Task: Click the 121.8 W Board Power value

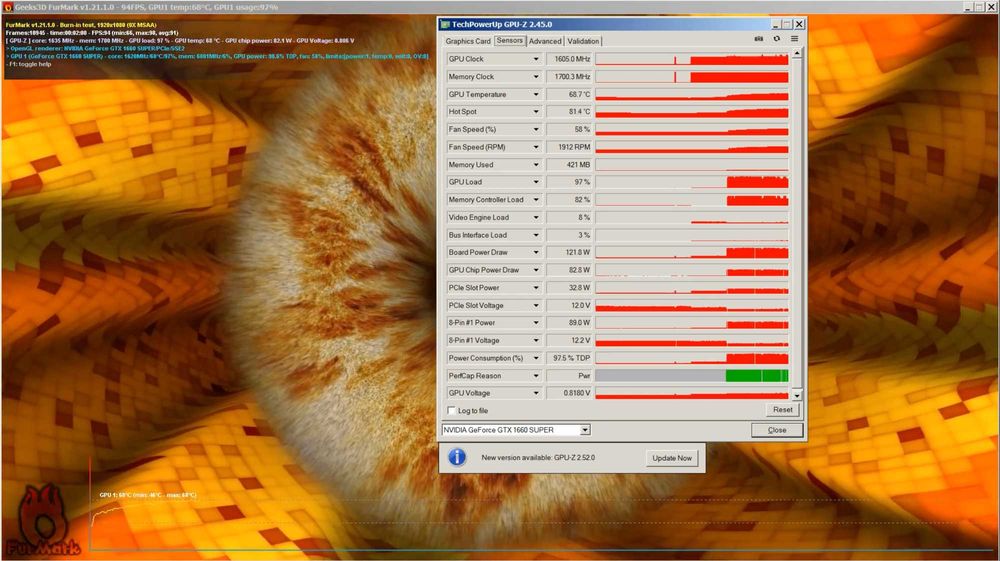Action: (x=569, y=252)
